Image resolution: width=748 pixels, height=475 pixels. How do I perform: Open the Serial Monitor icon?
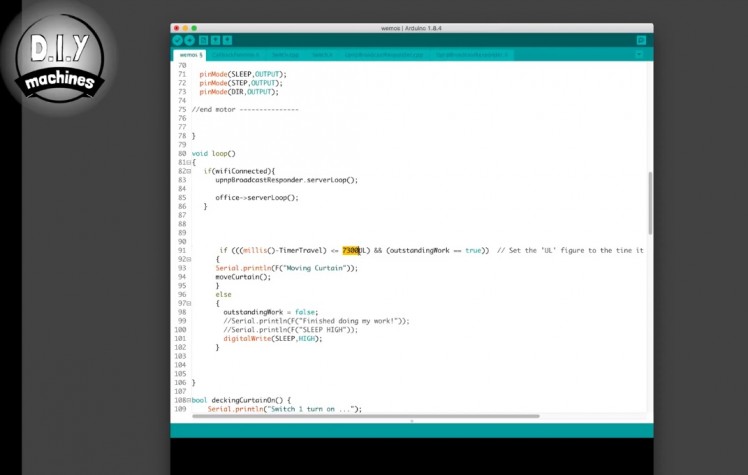641,40
